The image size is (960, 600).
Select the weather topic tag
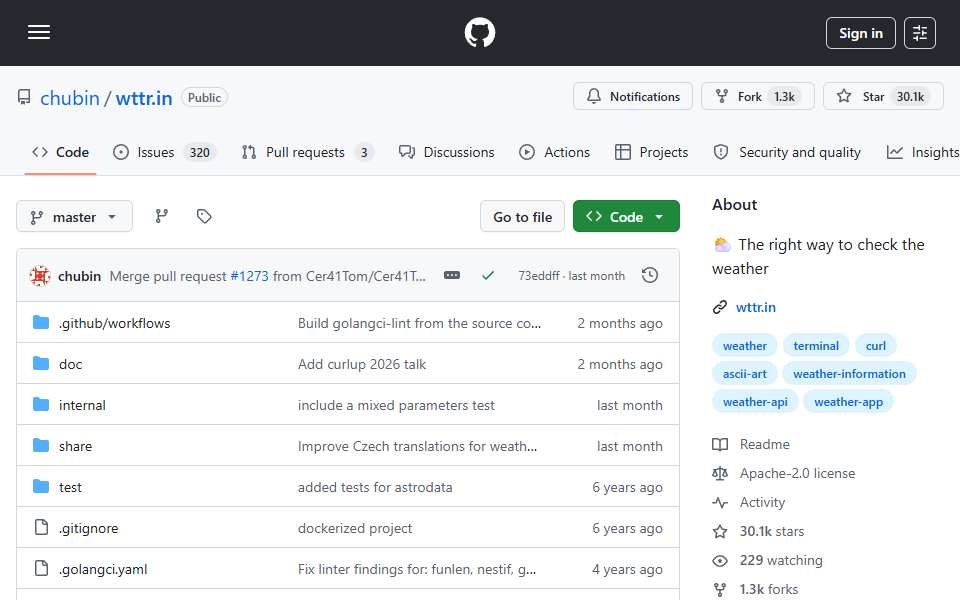tap(744, 346)
